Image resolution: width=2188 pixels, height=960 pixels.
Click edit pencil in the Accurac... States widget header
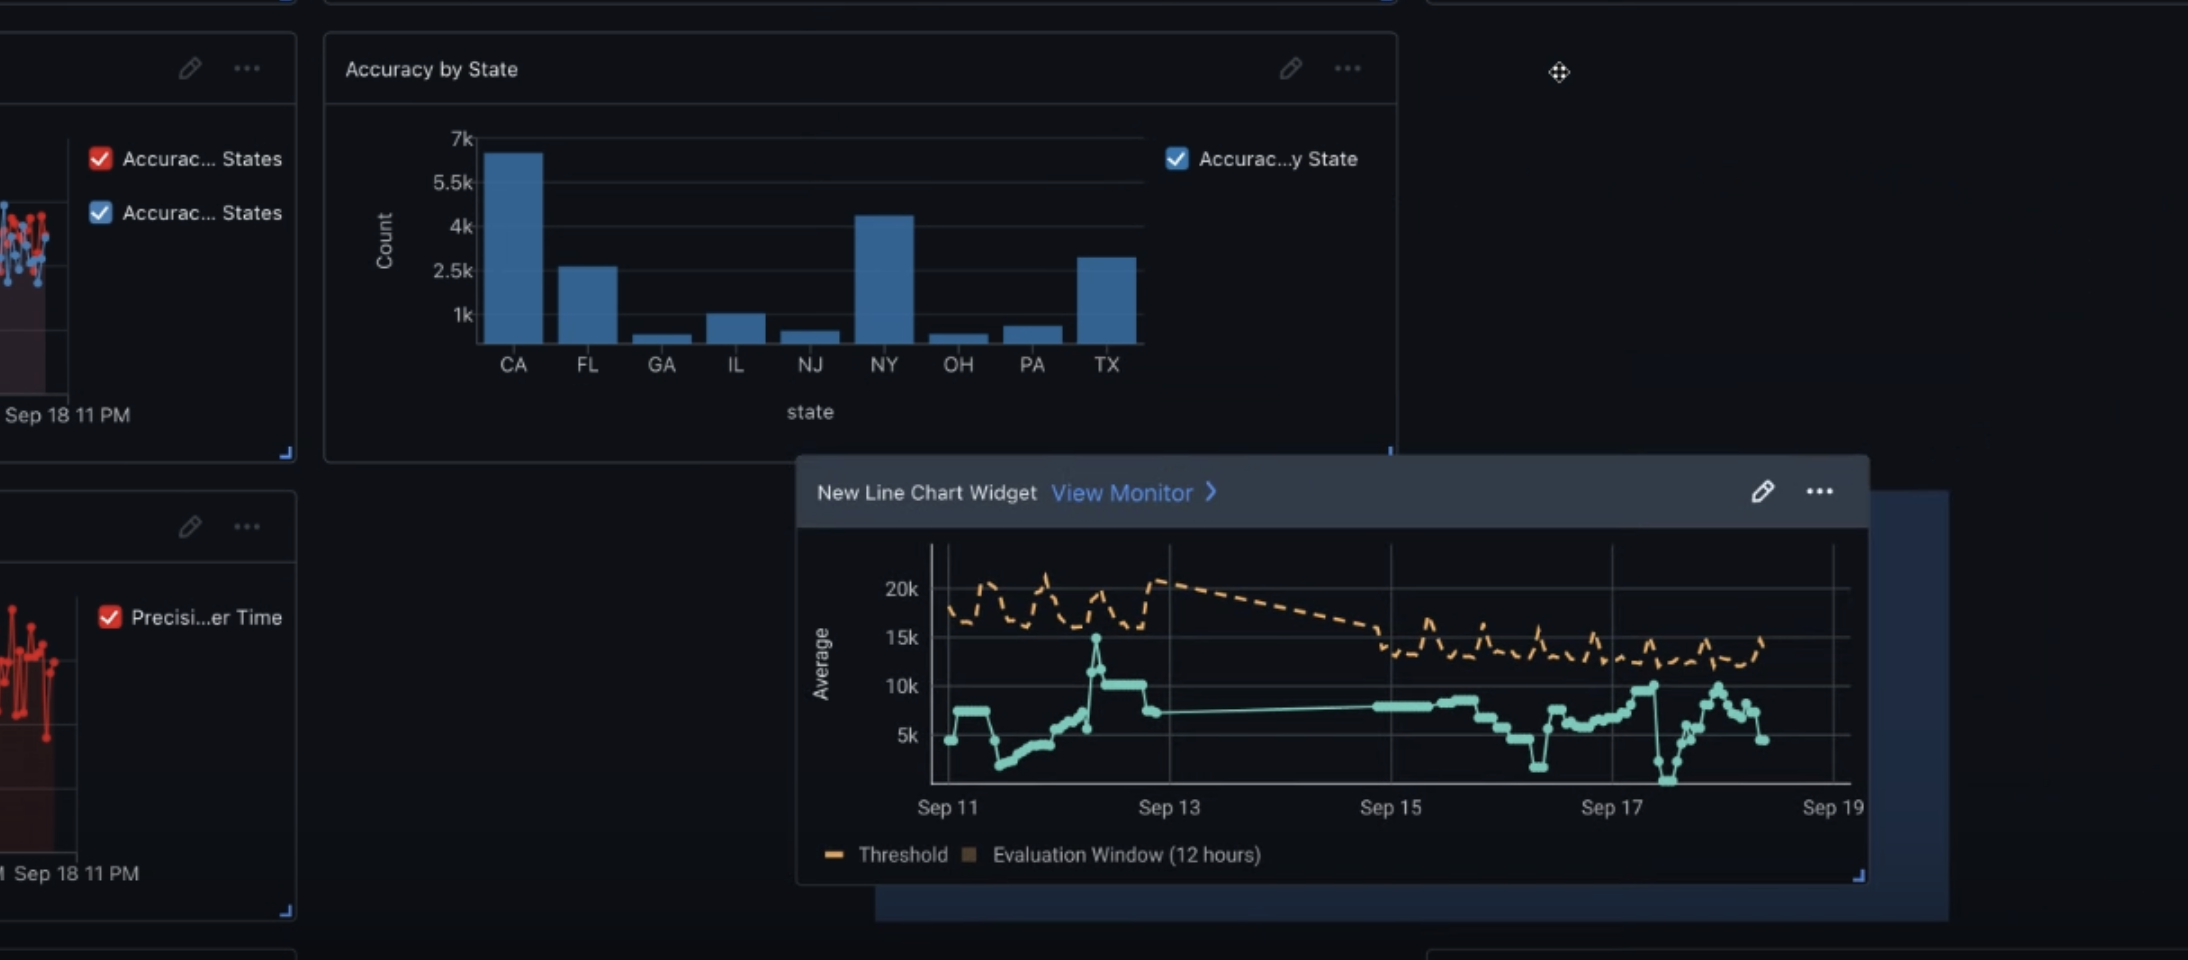tap(189, 69)
